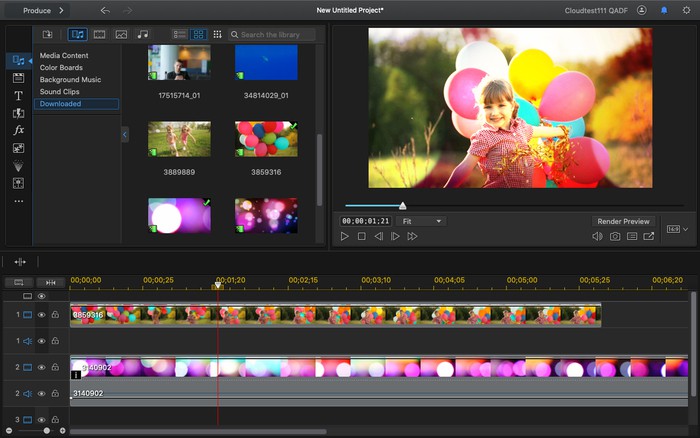Toggle lock on video track 2

(x=55, y=368)
